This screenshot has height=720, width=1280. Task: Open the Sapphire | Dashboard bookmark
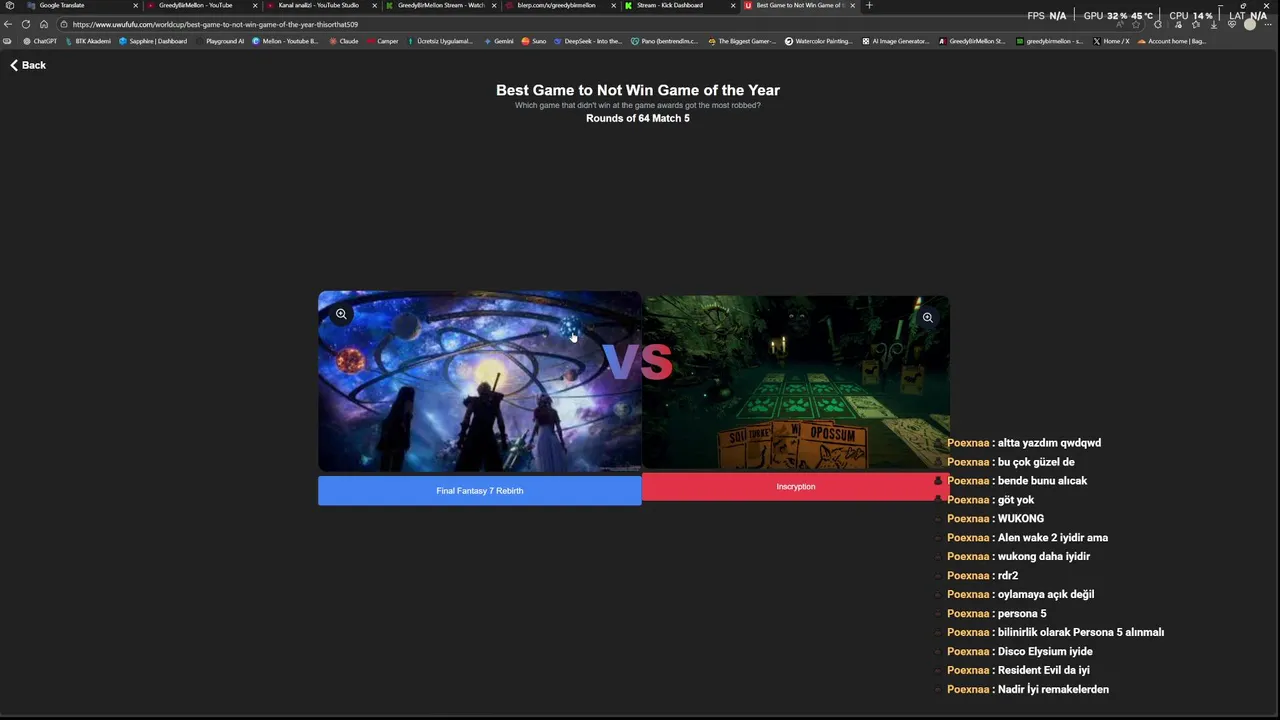152,41
